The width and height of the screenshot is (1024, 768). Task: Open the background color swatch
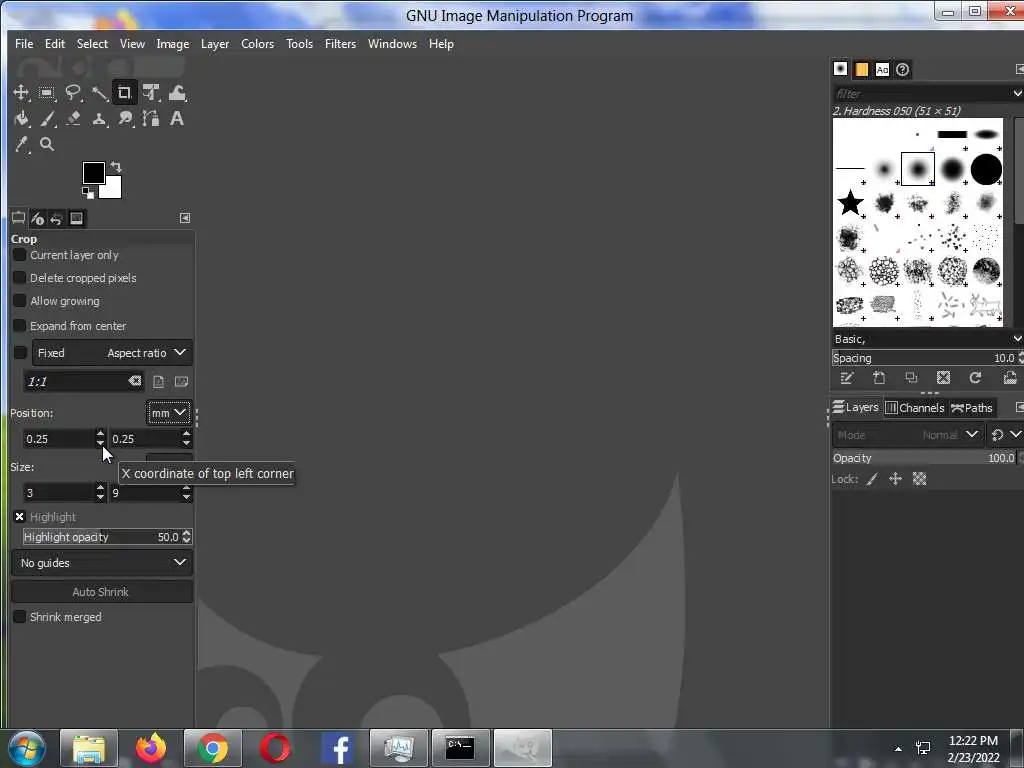[112, 189]
